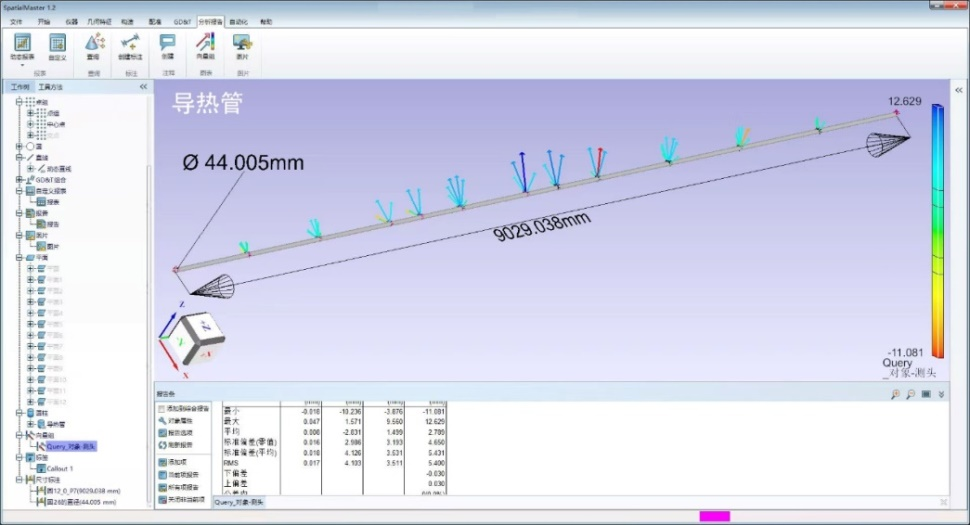Click the 对象属性 object properties button

pos(182,421)
